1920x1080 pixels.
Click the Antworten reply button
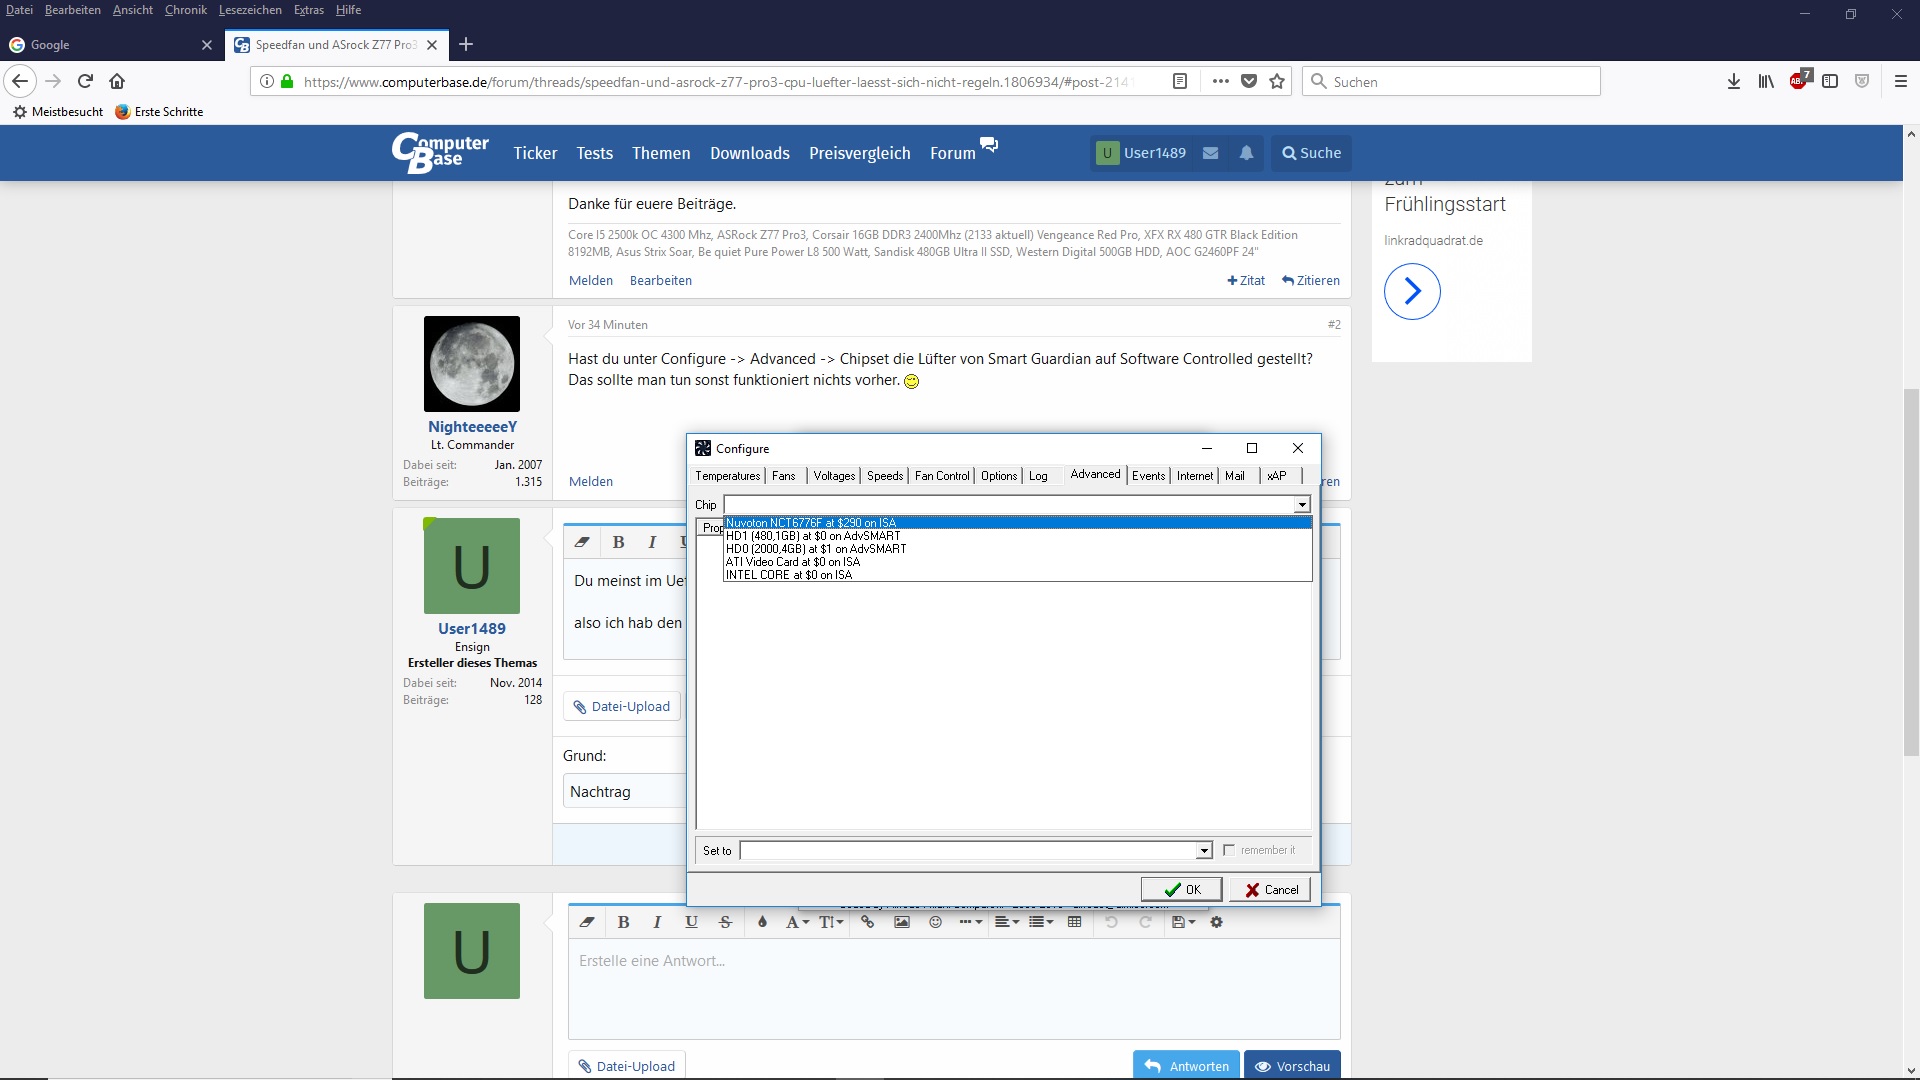pos(1187,1066)
